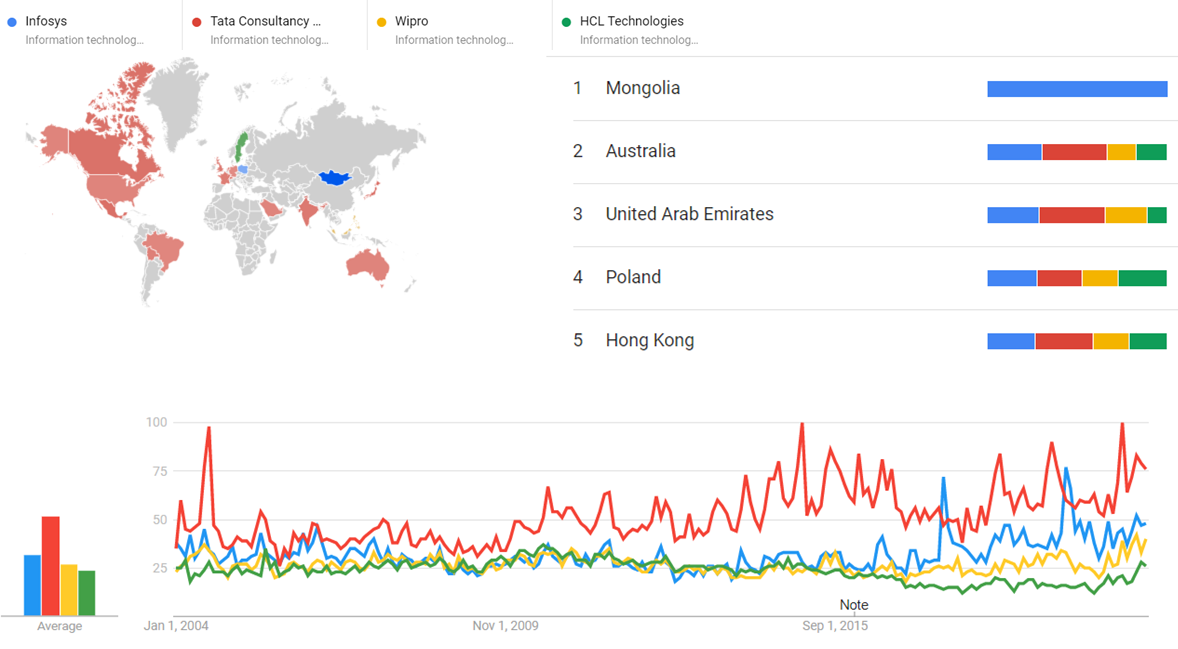This screenshot has height=649, width=1178.
Task: Click Brazil on the world map
Action: point(164,251)
